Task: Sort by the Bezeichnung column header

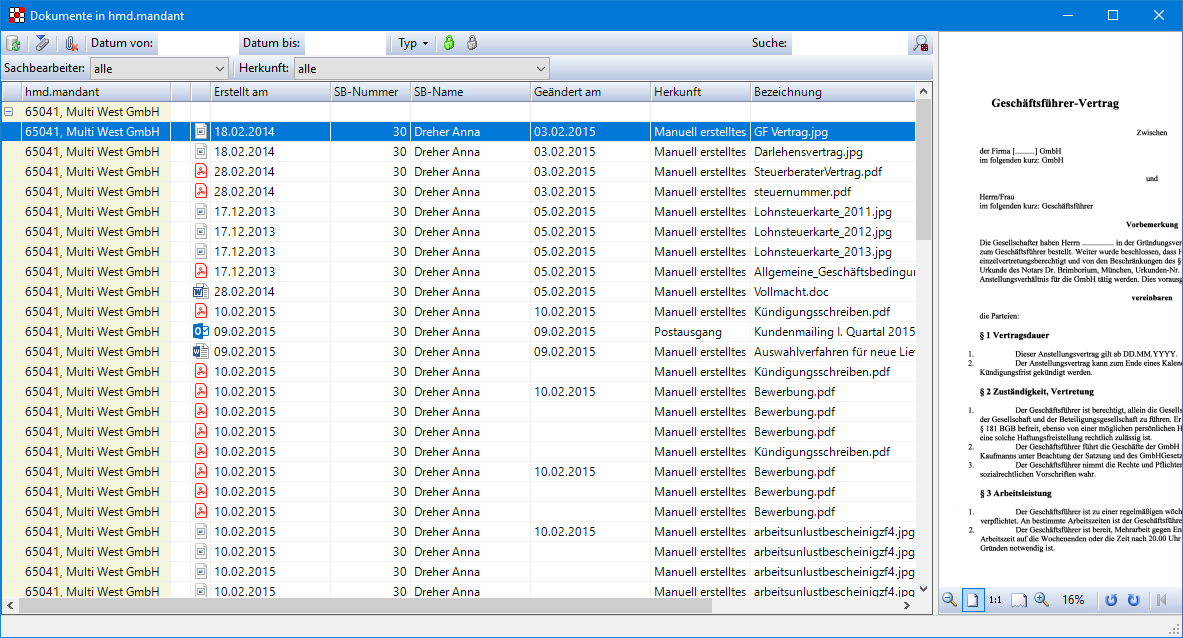Action: tap(832, 92)
